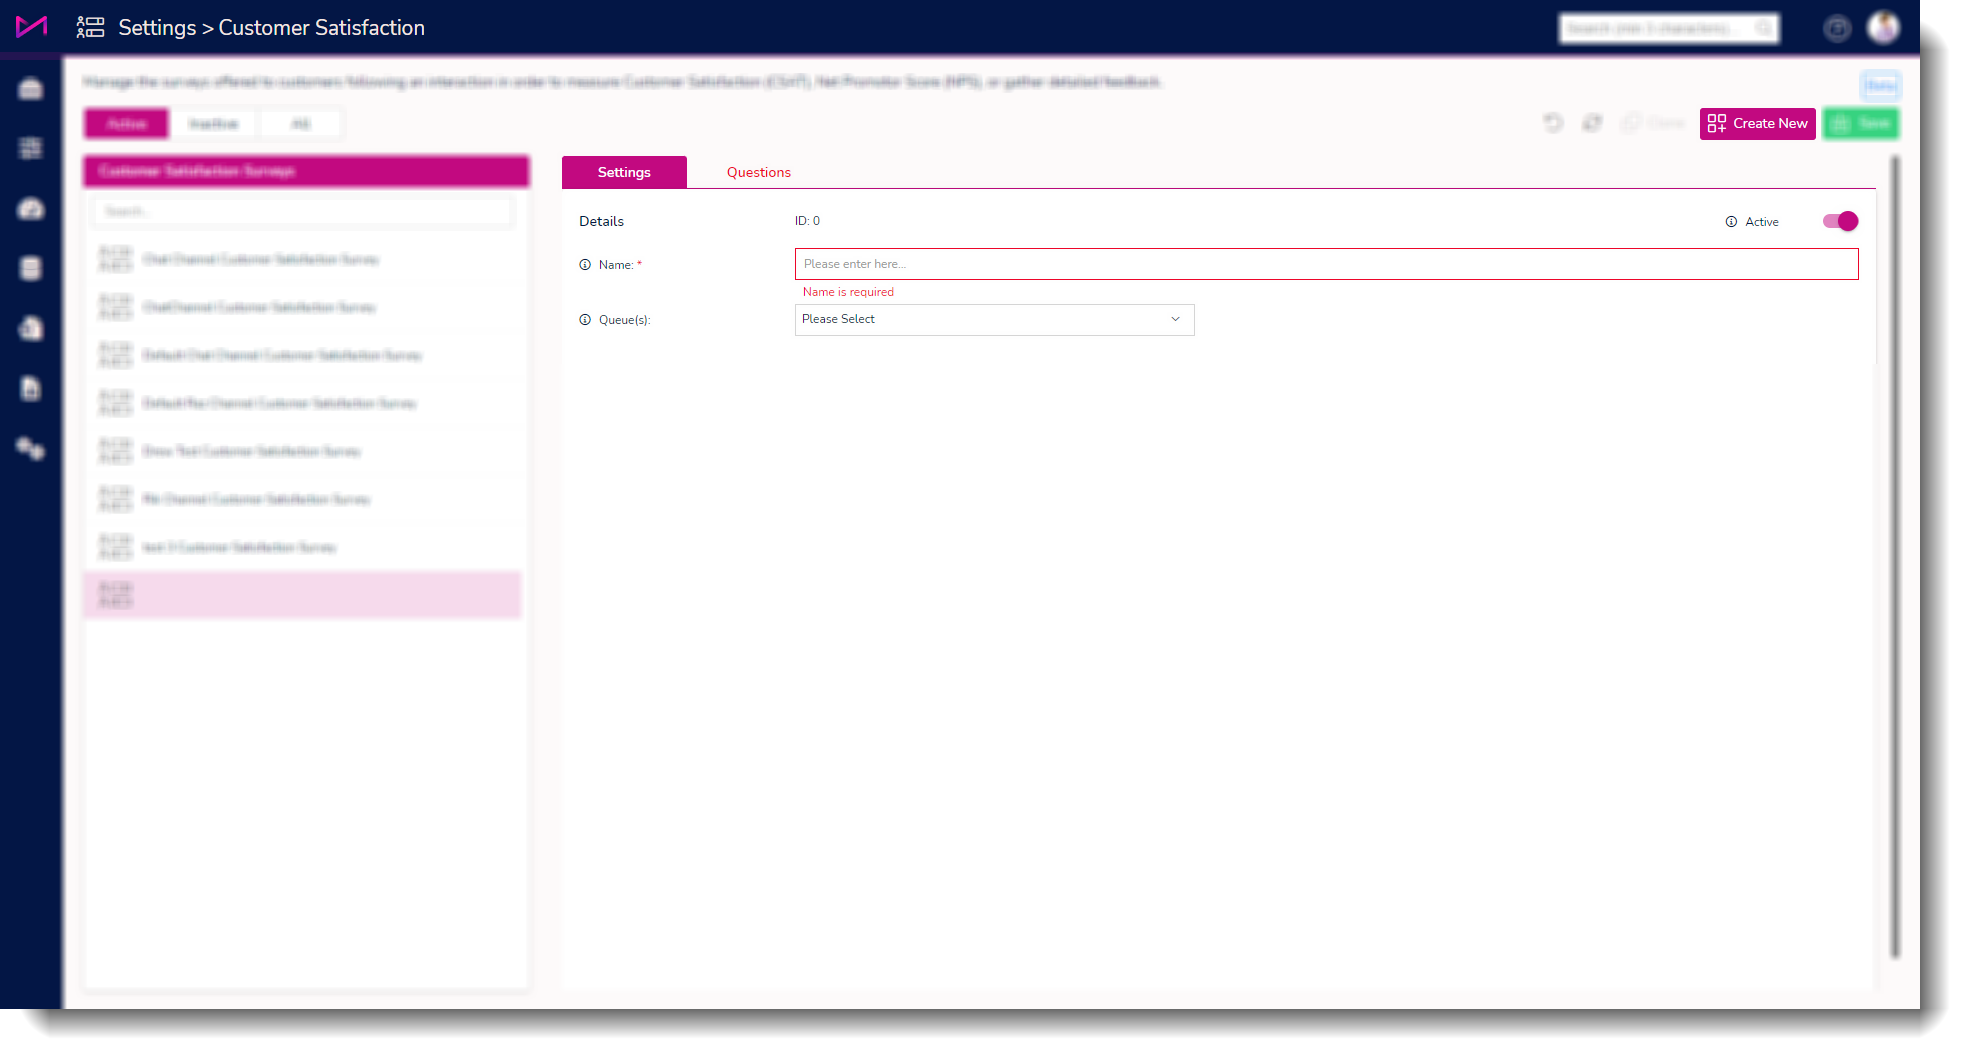Select the Active filter tab
Image resolution: width=1970 pixels, height=1059 pixels.
coord(127,124)
